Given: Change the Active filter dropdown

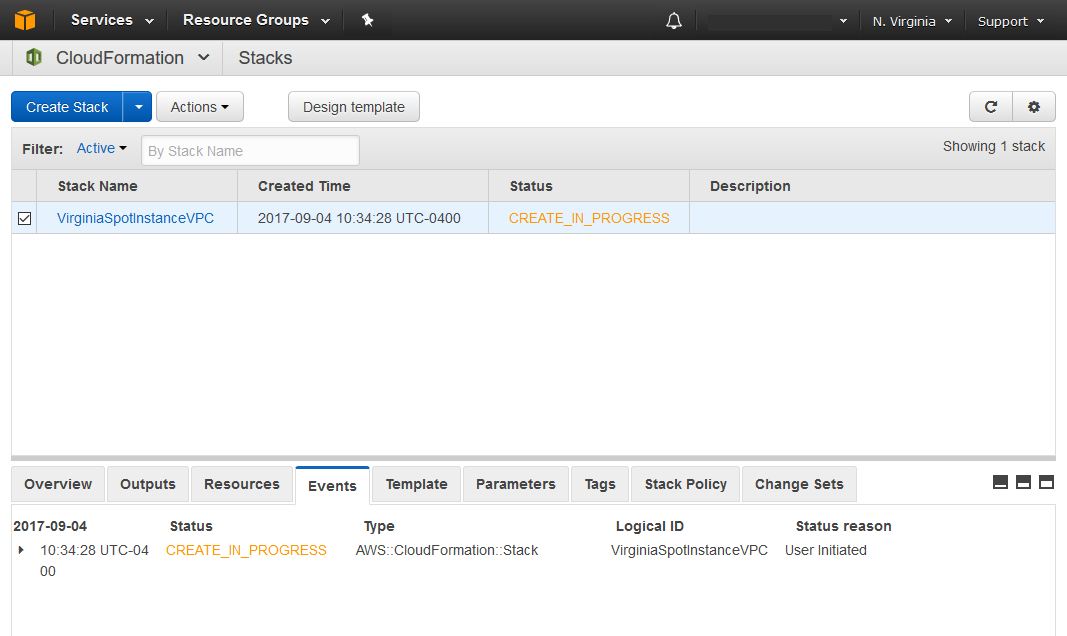Looking at the screenshot, I should pos(102,148).
